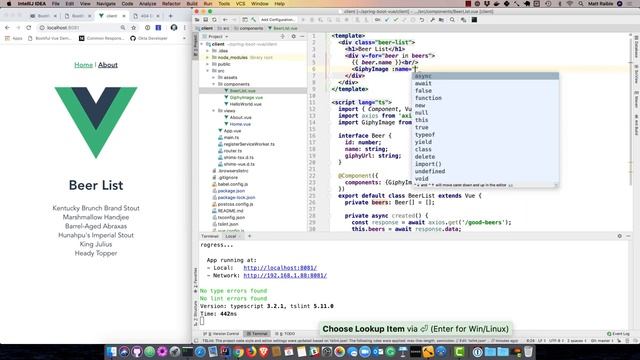Viewport: 640px width, 360px height.
Task: Select App.vue in the project tree
Action: [232, 131]
